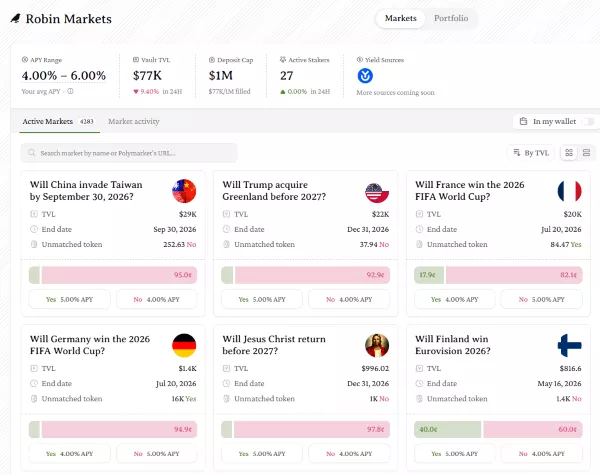This screenshot has width=600, height=475.
Task: Choose Yes 5.00% APY on Jesus Christ market
Action: point(262,454)
